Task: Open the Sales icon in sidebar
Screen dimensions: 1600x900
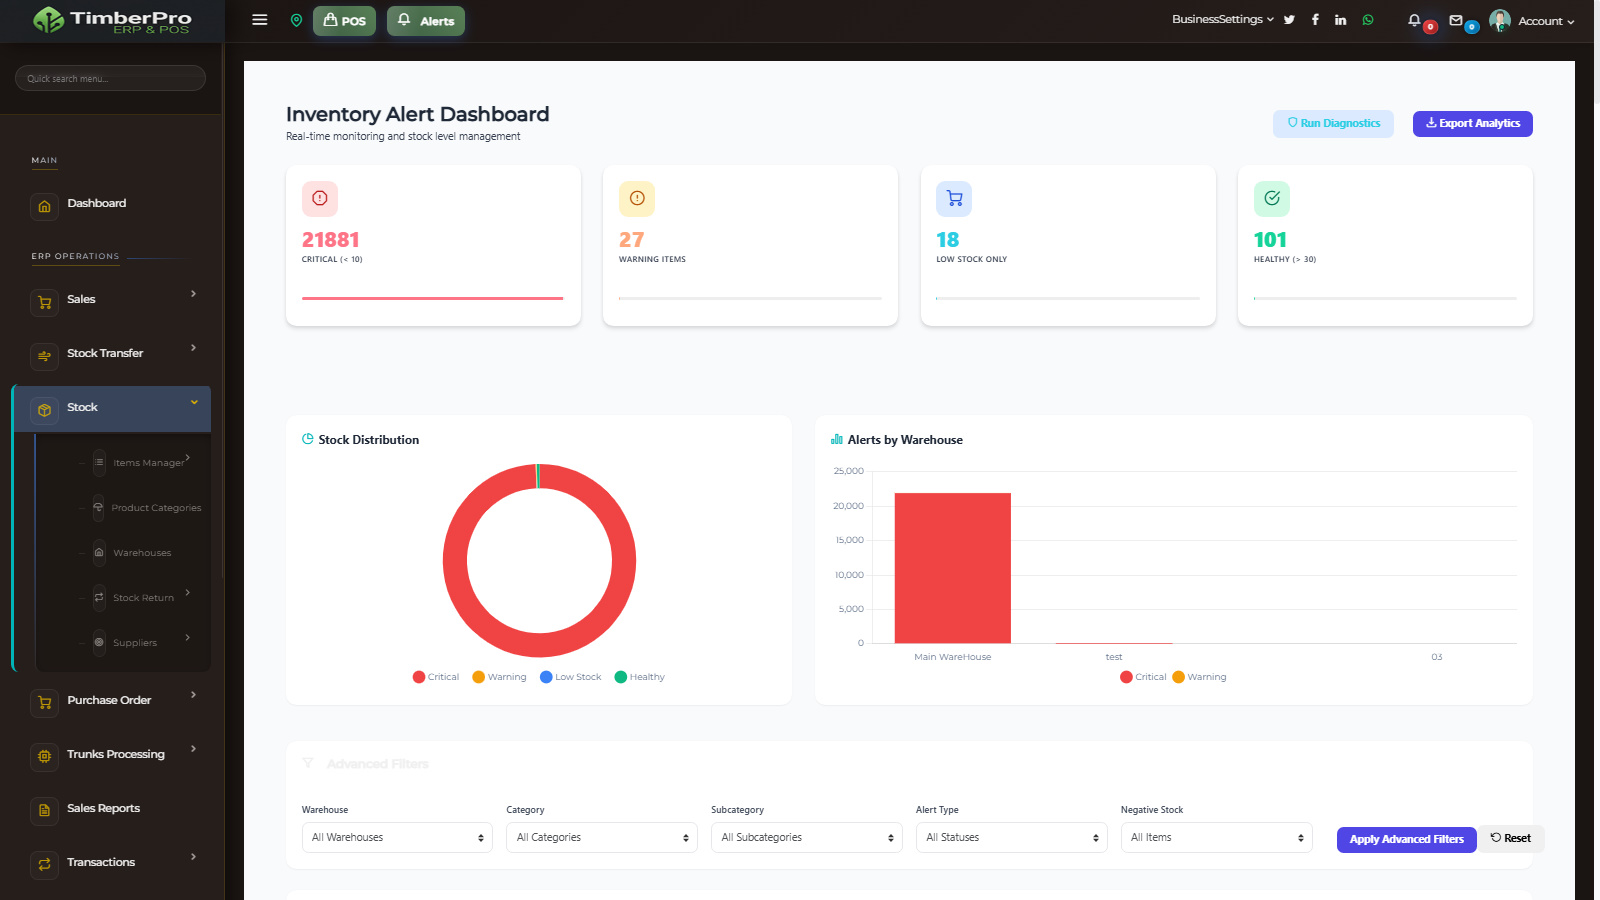Action: [44, 302]
